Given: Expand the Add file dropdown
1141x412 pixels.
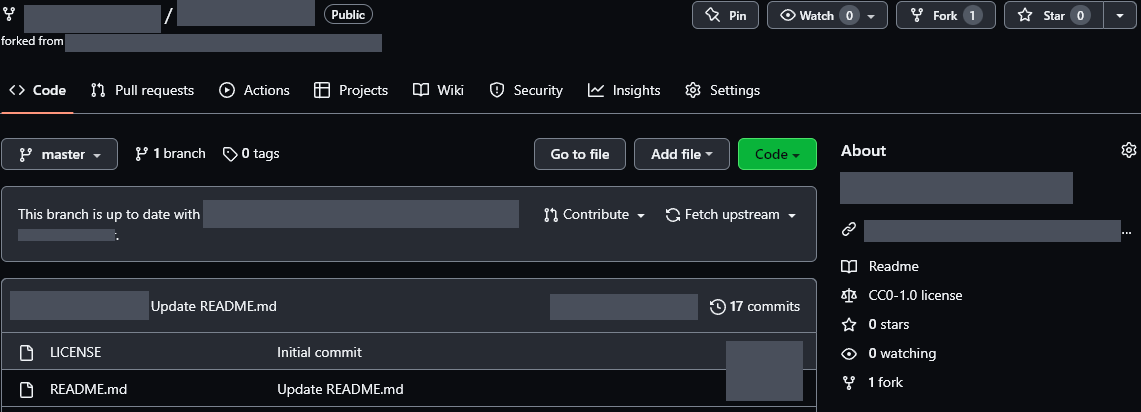Looking at the screenshot, I should (x=682, y=154).
